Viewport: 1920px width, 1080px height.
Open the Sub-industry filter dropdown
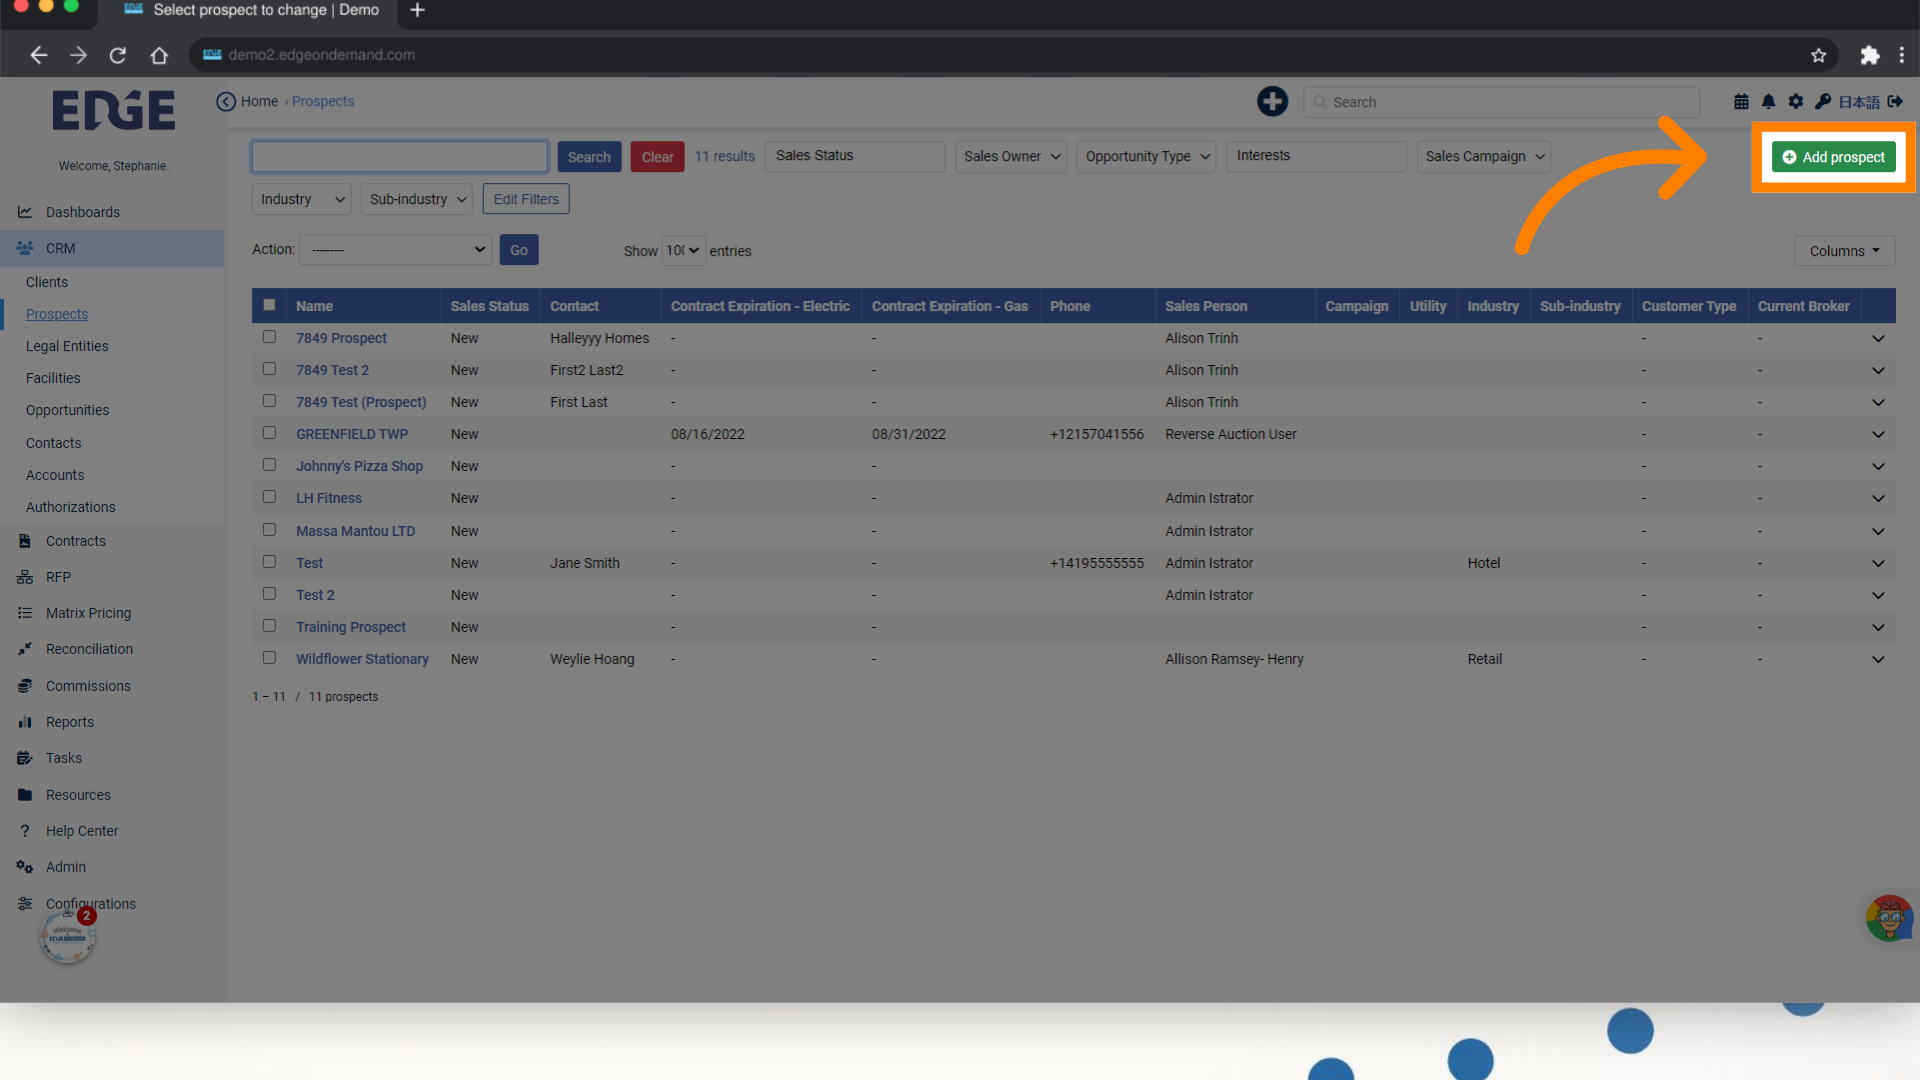pos(417,199)
